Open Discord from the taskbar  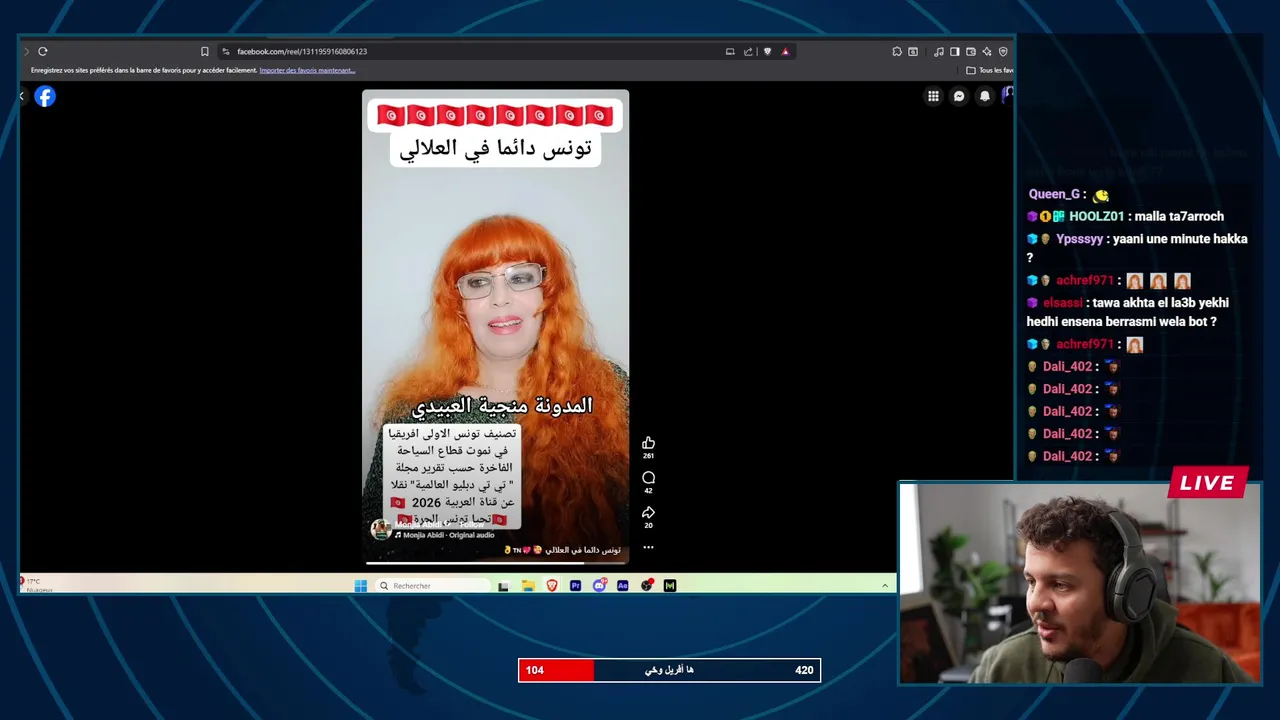(x=599, y=586)
